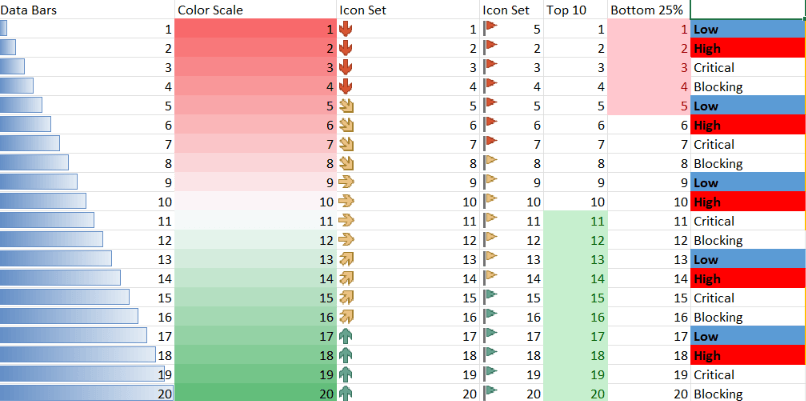Click the green up arrow in row 17
Screen dimensions: 806x401
pyautogui.click(x=346, y=337)
